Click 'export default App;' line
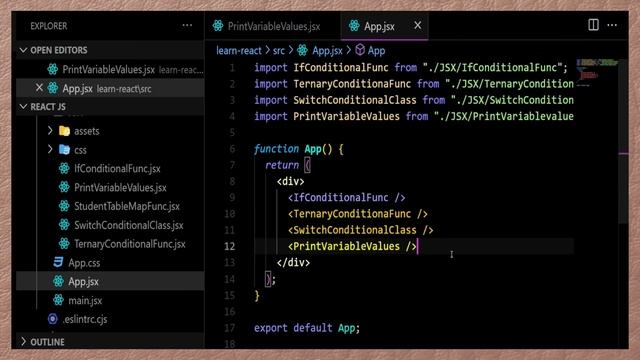This screenshot has width=640, height=360. tap(307, 328)
